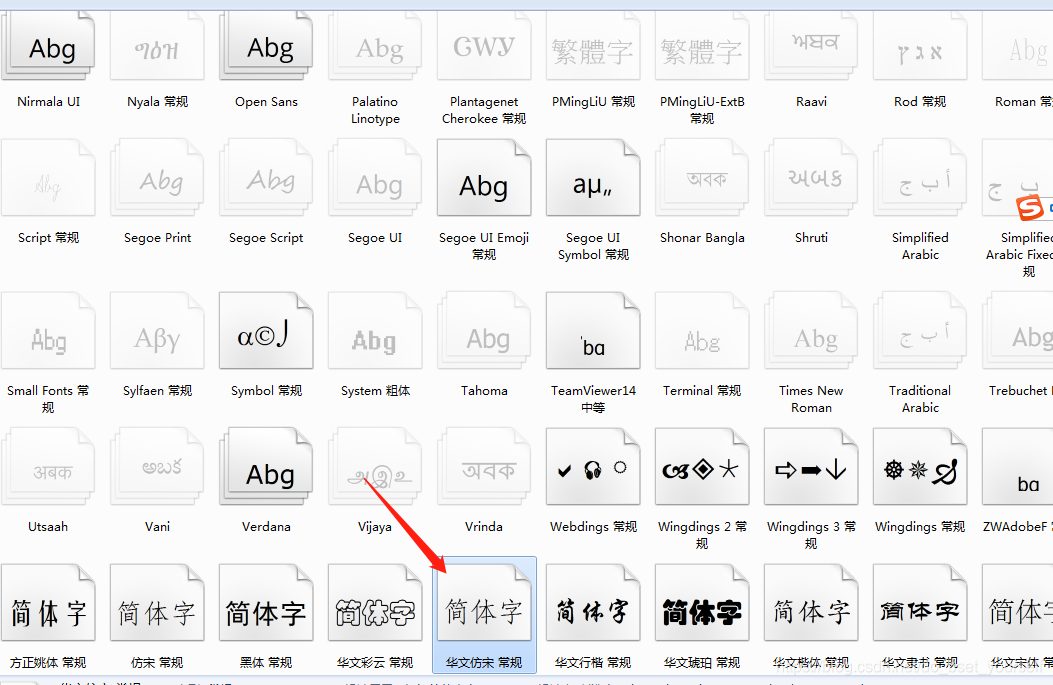The width and height of the screenshot is (1053, 685).
Task: Click the Palatino Linotype font icon
Action: tap(375, 47)
